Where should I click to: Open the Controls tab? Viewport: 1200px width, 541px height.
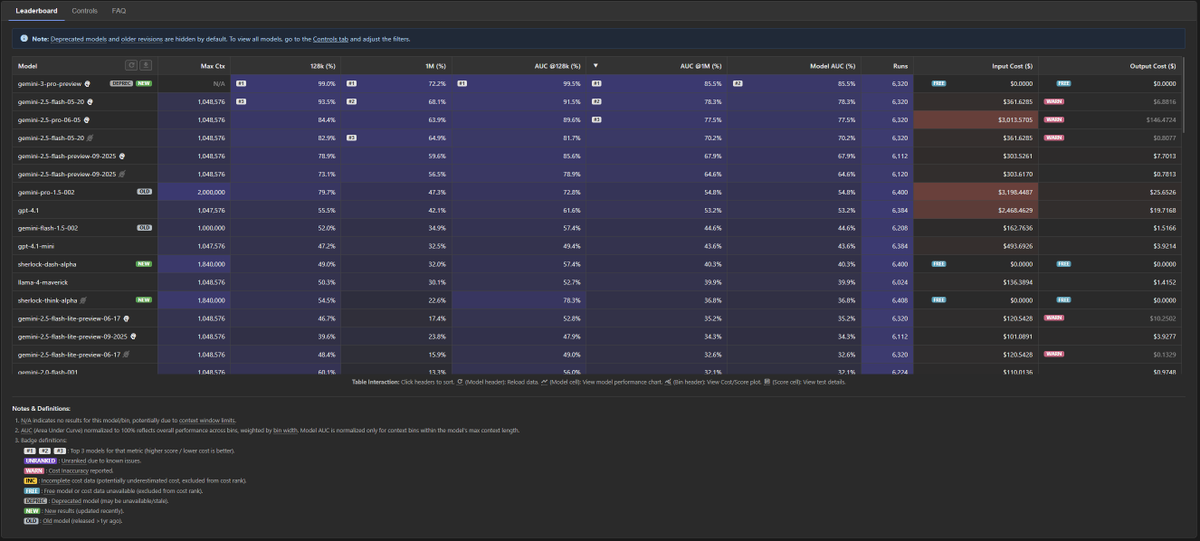[85, 10]
